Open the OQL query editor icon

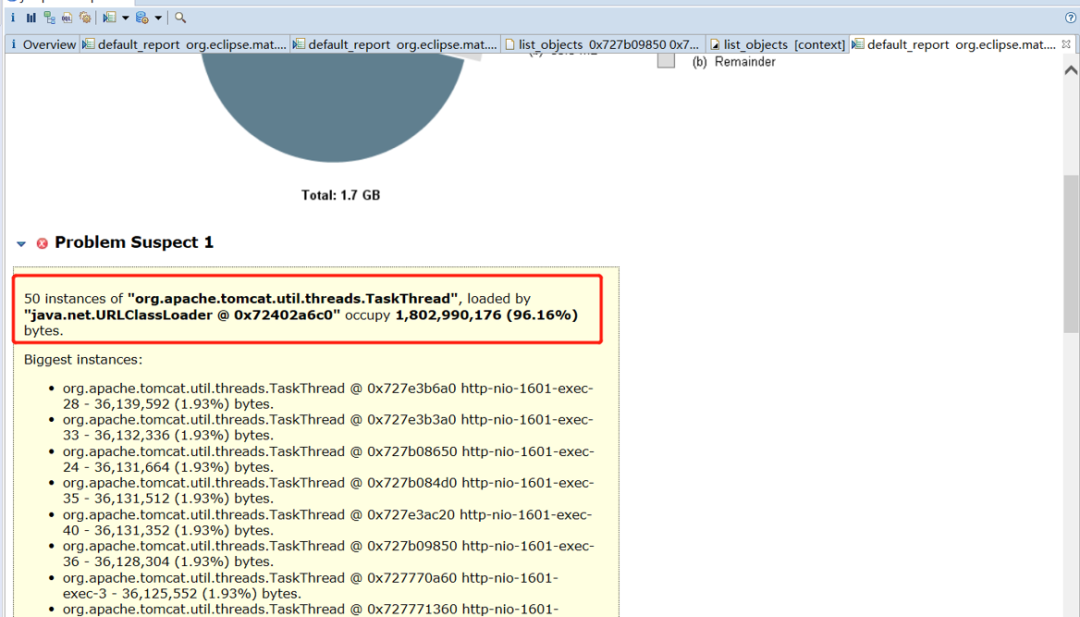pos(67,18)
